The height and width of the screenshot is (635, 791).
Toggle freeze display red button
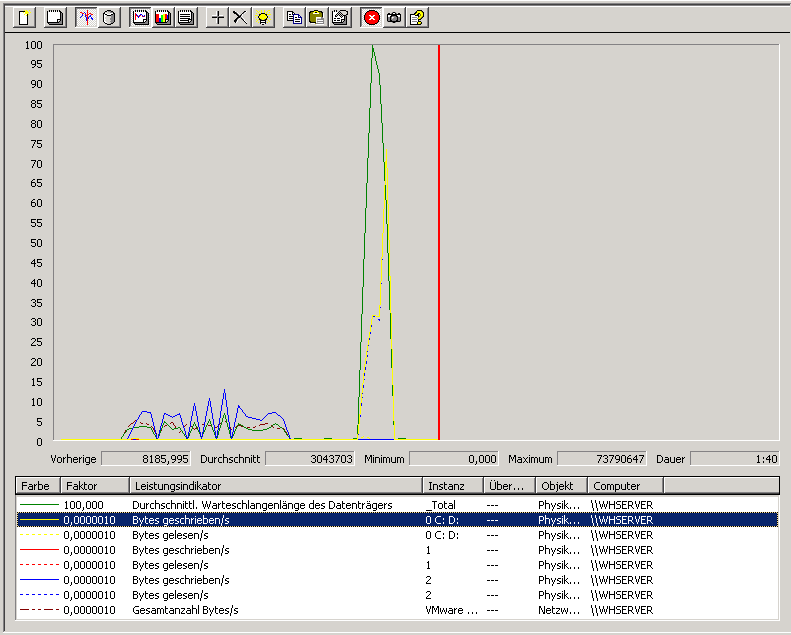[371, 18]
